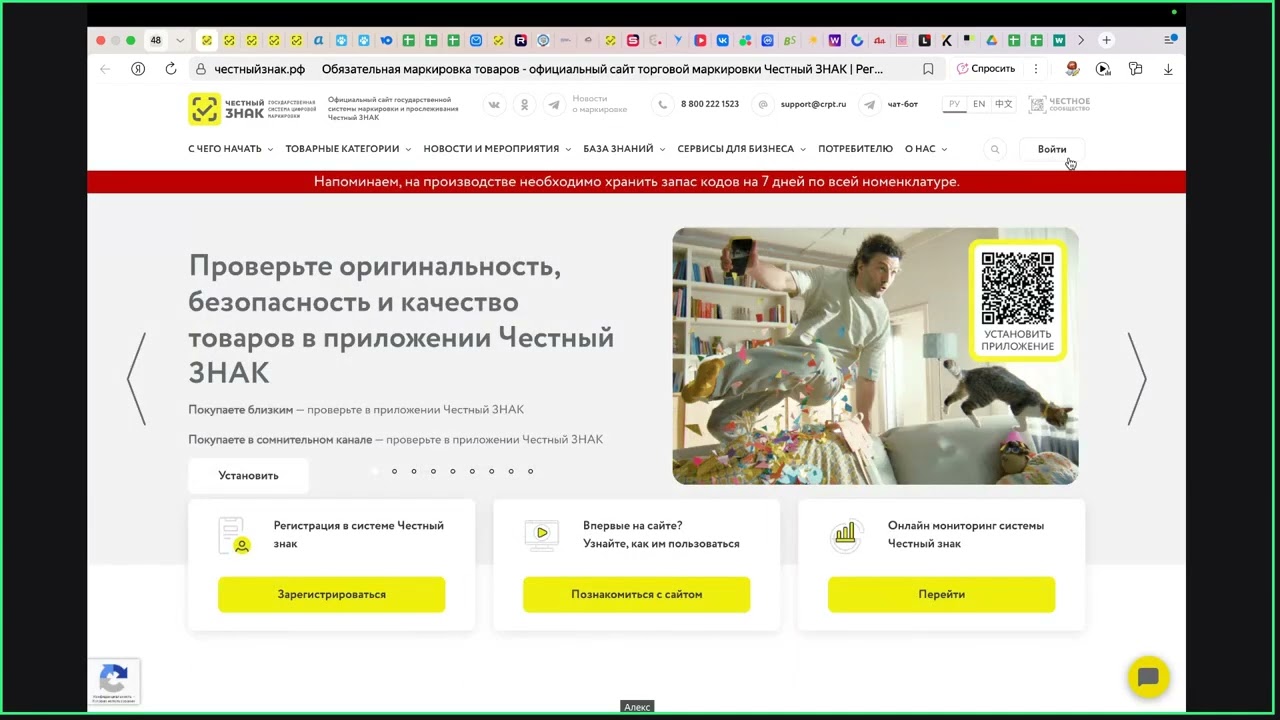Show next slide with right arrow
The height and width of the screenshot is (720, 1280).
pos(1137,379)
